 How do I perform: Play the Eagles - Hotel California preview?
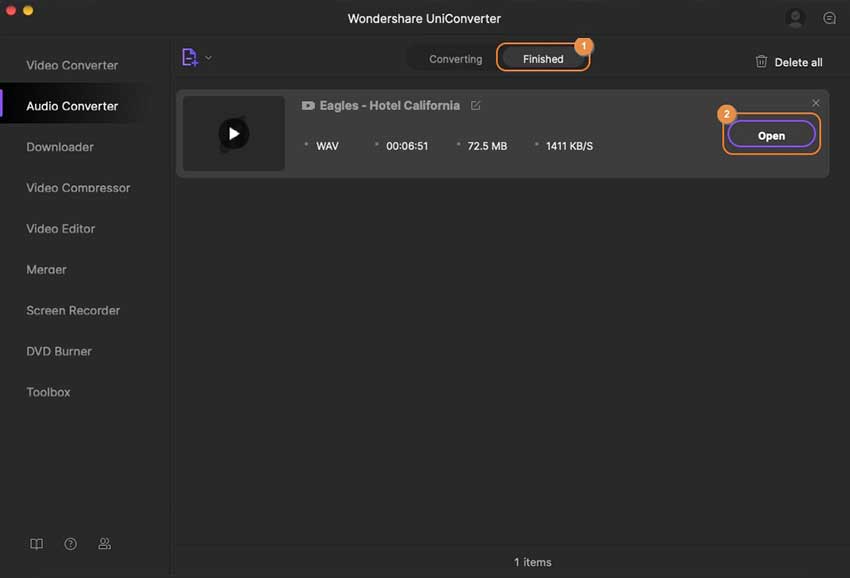[x=234, y=133]
